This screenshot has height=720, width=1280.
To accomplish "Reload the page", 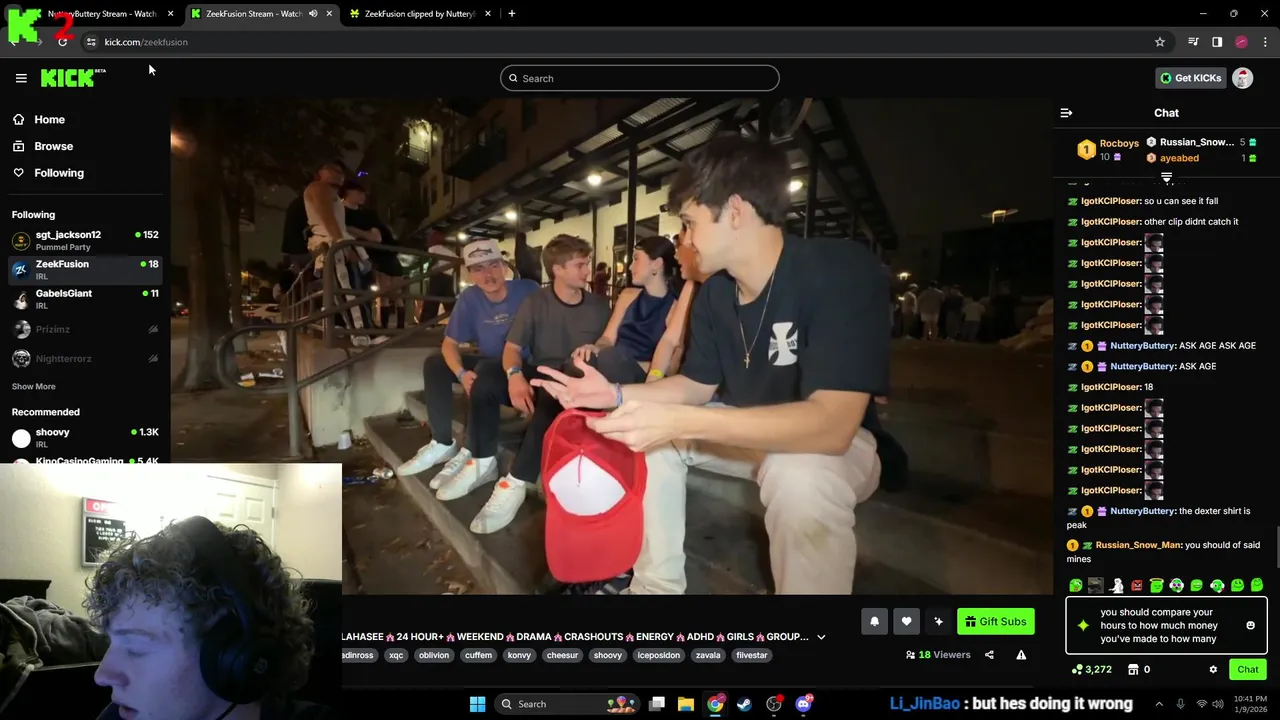I will tap(62, 42).
